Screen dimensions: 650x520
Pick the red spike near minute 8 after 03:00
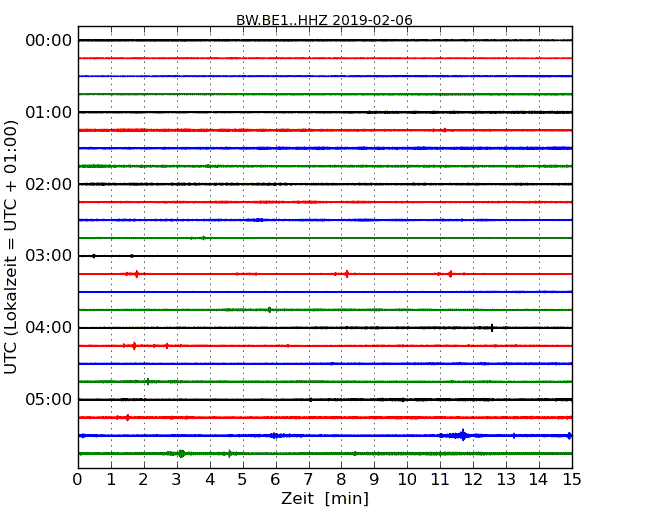(347, 274)
